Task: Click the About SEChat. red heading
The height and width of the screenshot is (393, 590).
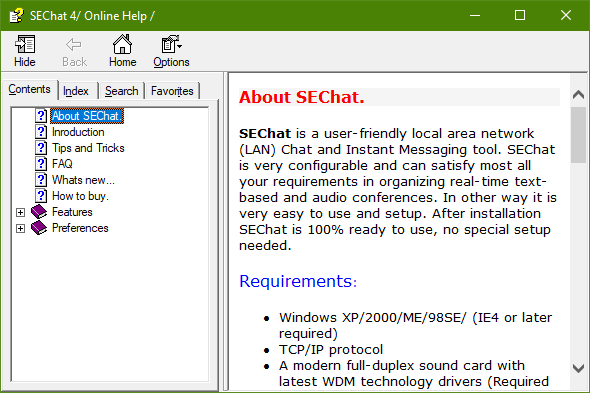Action: (x=301, y=97)
